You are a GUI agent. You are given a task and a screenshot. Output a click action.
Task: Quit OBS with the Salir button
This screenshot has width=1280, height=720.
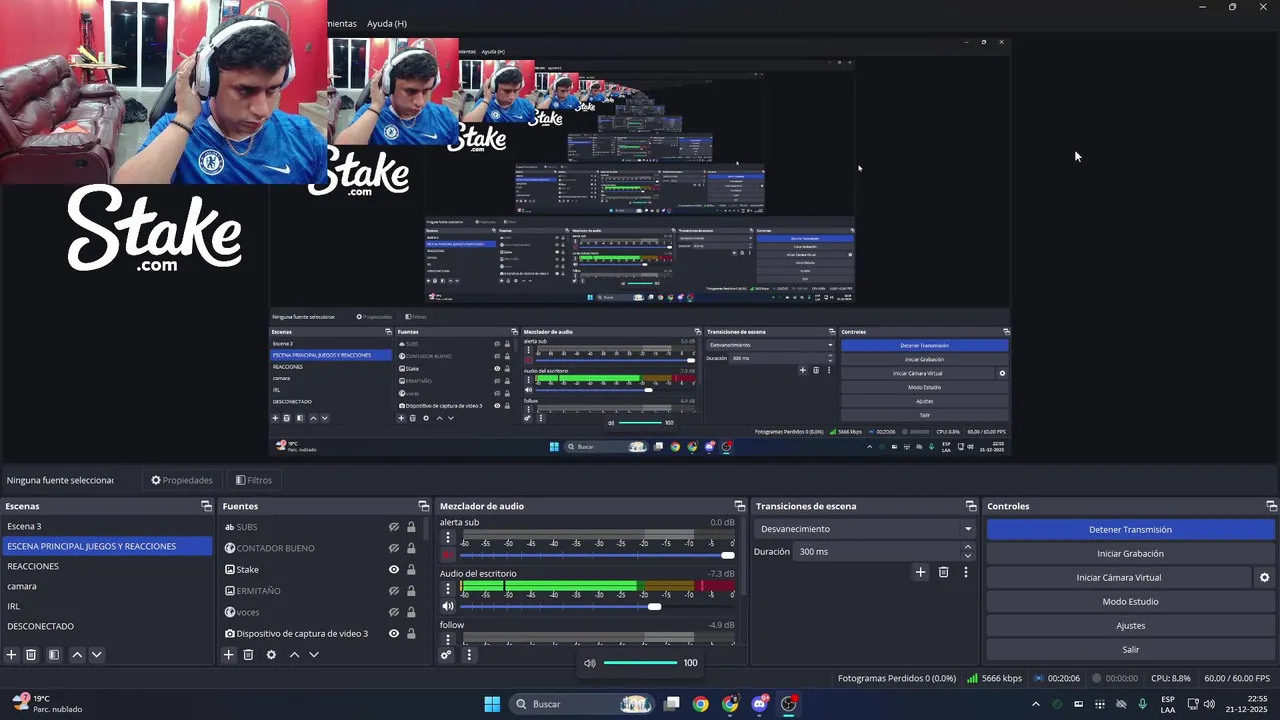(1130, 649)
